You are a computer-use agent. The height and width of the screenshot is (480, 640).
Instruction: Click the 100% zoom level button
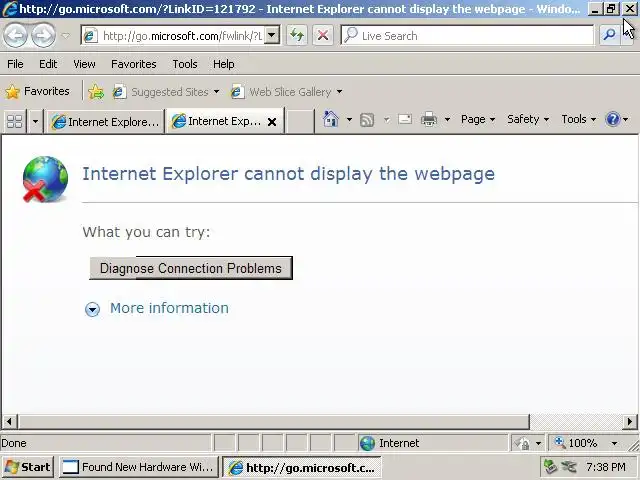[x=577, y=443]
